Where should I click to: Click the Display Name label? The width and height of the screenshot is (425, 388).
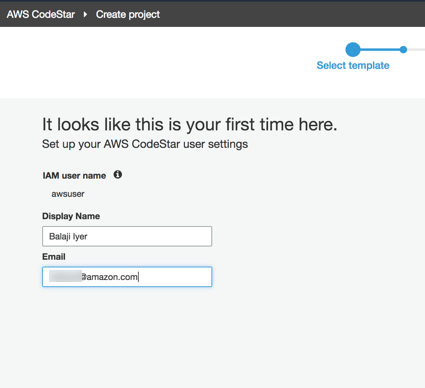(x=71, y=216)
